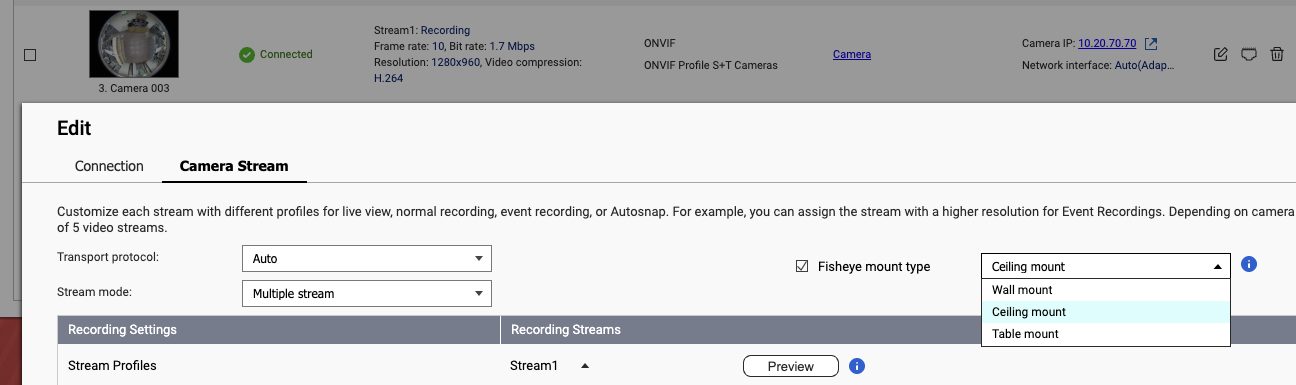Uncheck Fisheye mount type checkbox
The height and width of the screenshot is (385, 1296).
click(801, 266)
